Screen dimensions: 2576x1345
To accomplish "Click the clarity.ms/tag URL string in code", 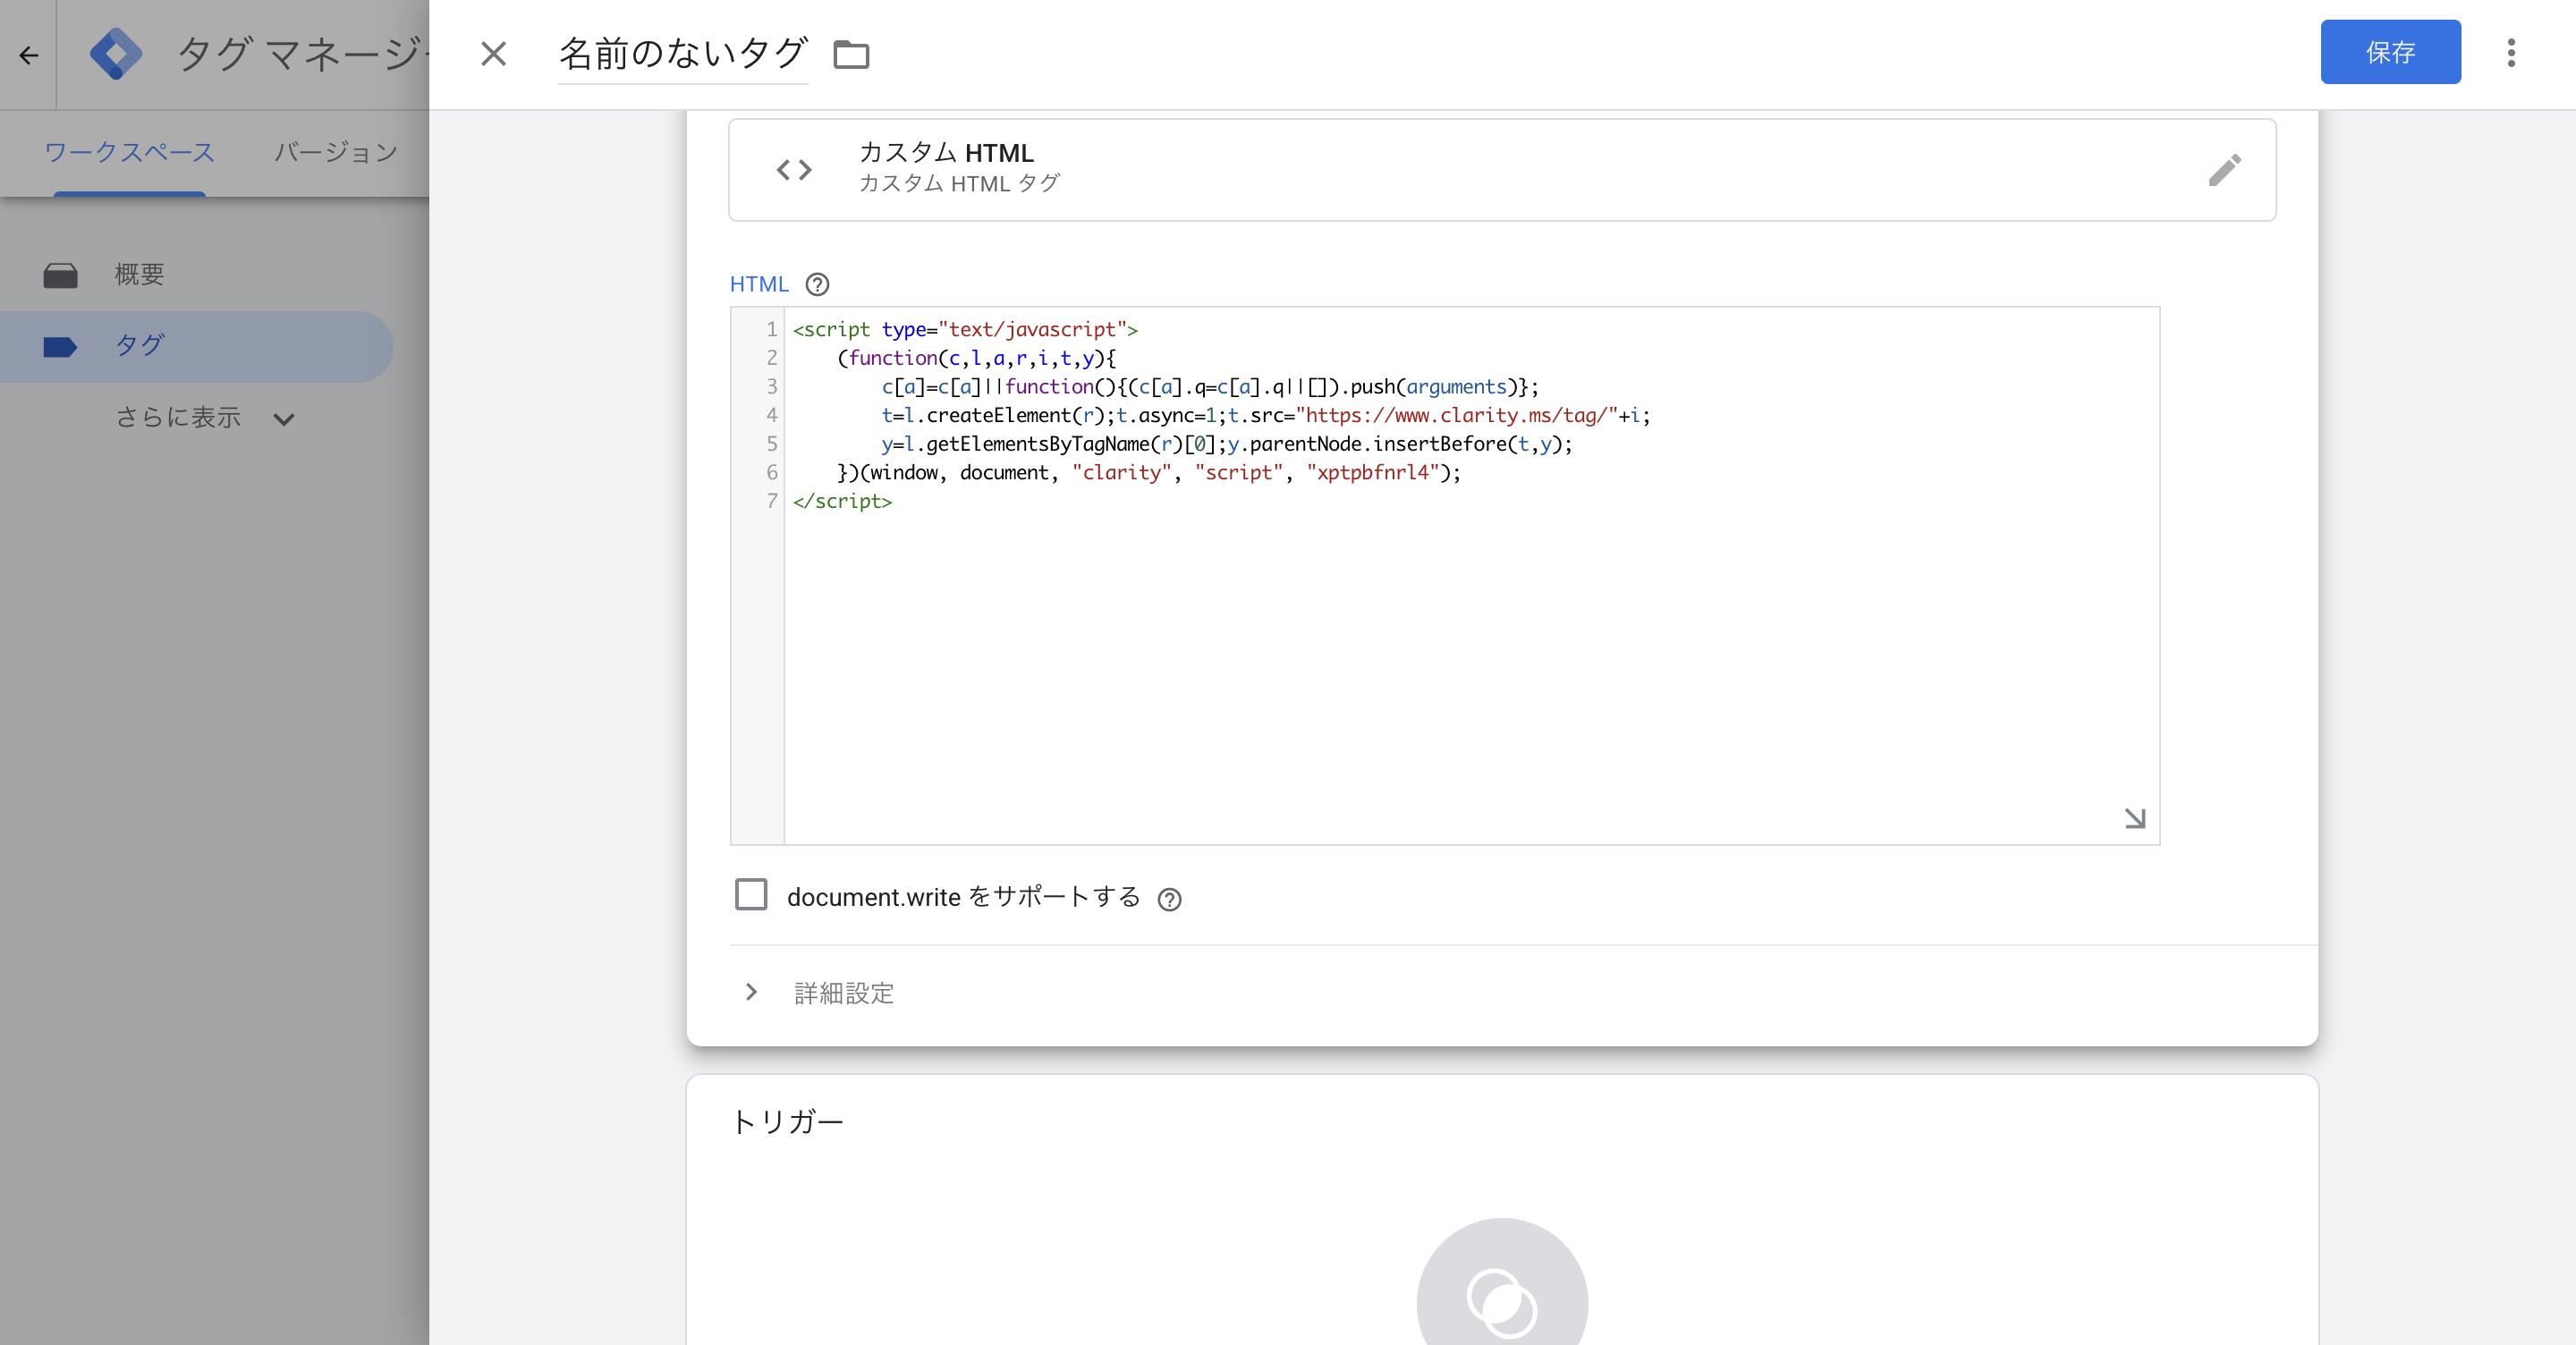I will (x=1456, y=415).
